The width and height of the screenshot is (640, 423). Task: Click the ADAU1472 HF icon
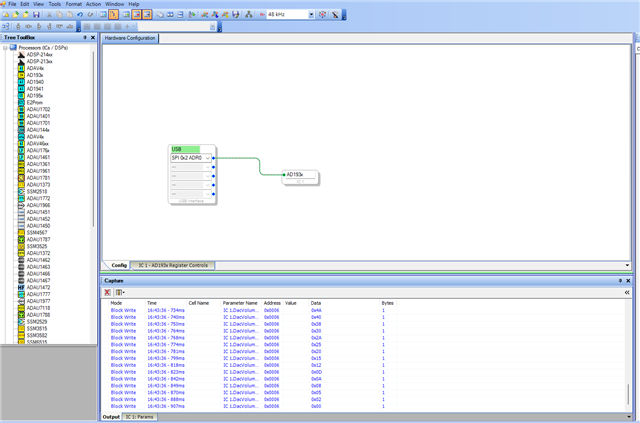(x=21, y=287)
